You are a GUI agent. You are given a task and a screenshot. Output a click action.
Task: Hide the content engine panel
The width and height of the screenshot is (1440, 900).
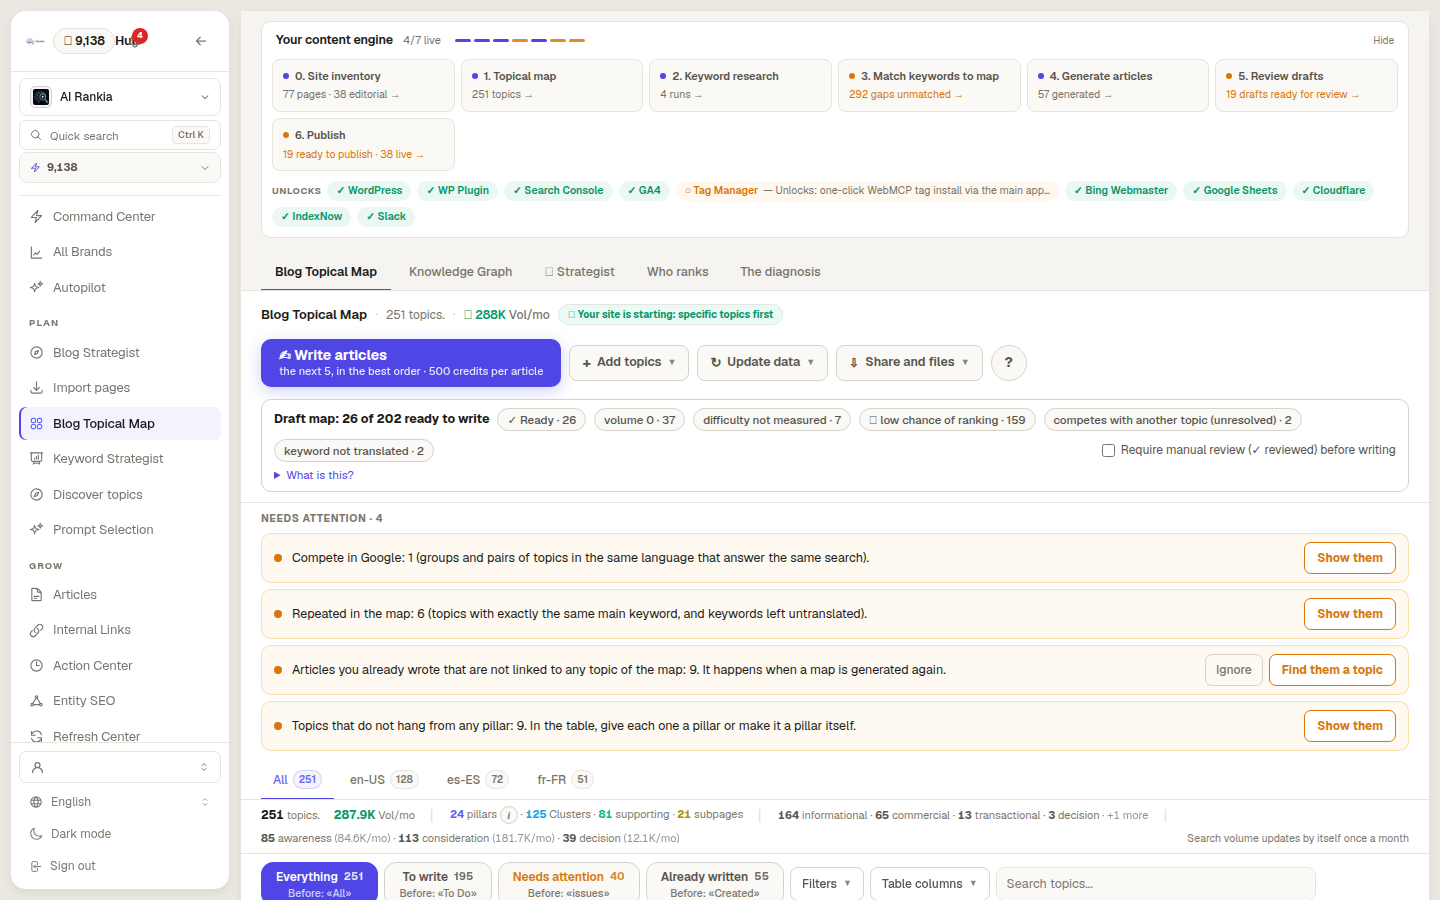tap(1384, 41)
